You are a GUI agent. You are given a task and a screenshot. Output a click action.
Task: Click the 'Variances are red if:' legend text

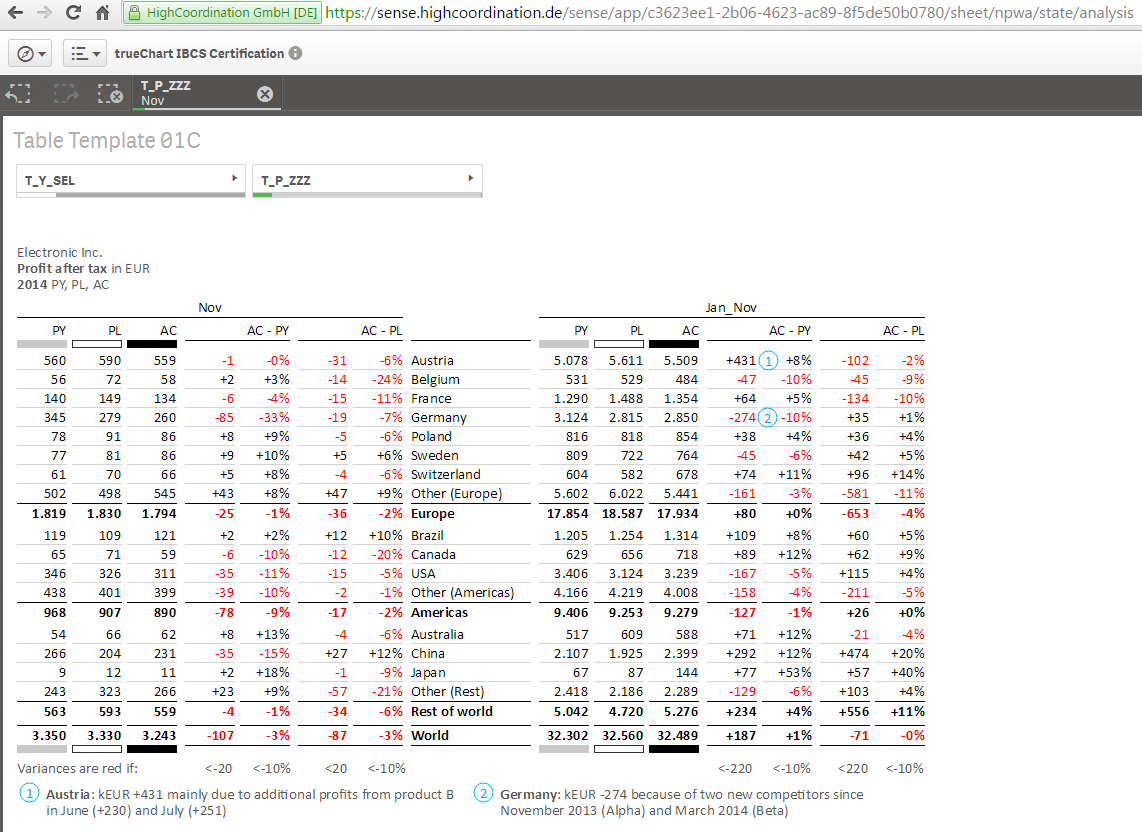coord(77,769)
